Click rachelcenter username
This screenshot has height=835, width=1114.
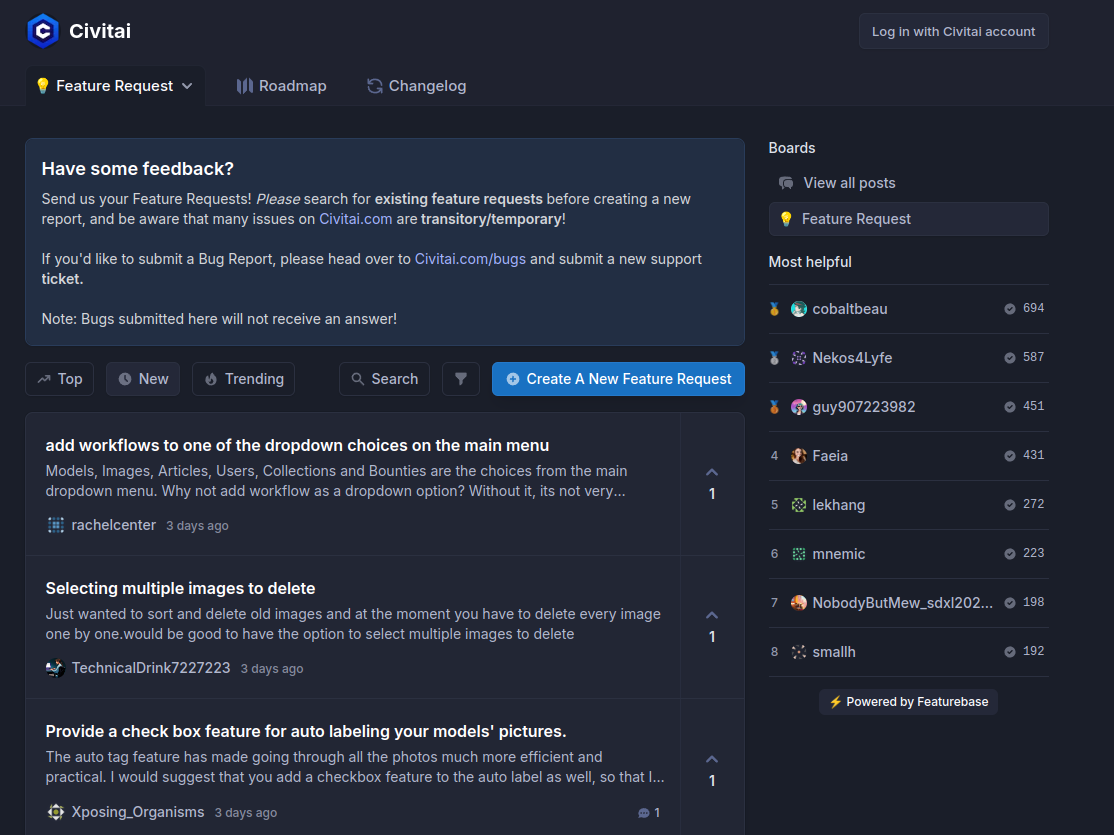114,525
